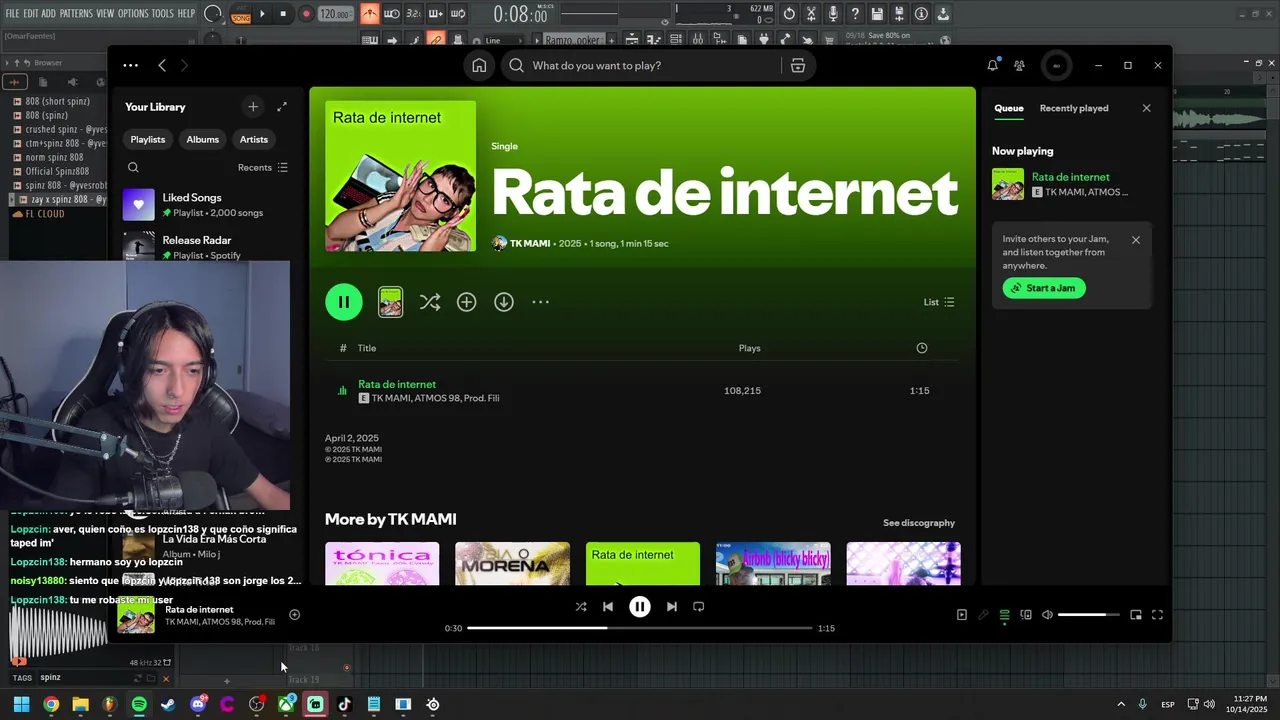Open the Spotify three-dot app menu
This screenshot has width=1280, height=720.
[x=131, y=65]
